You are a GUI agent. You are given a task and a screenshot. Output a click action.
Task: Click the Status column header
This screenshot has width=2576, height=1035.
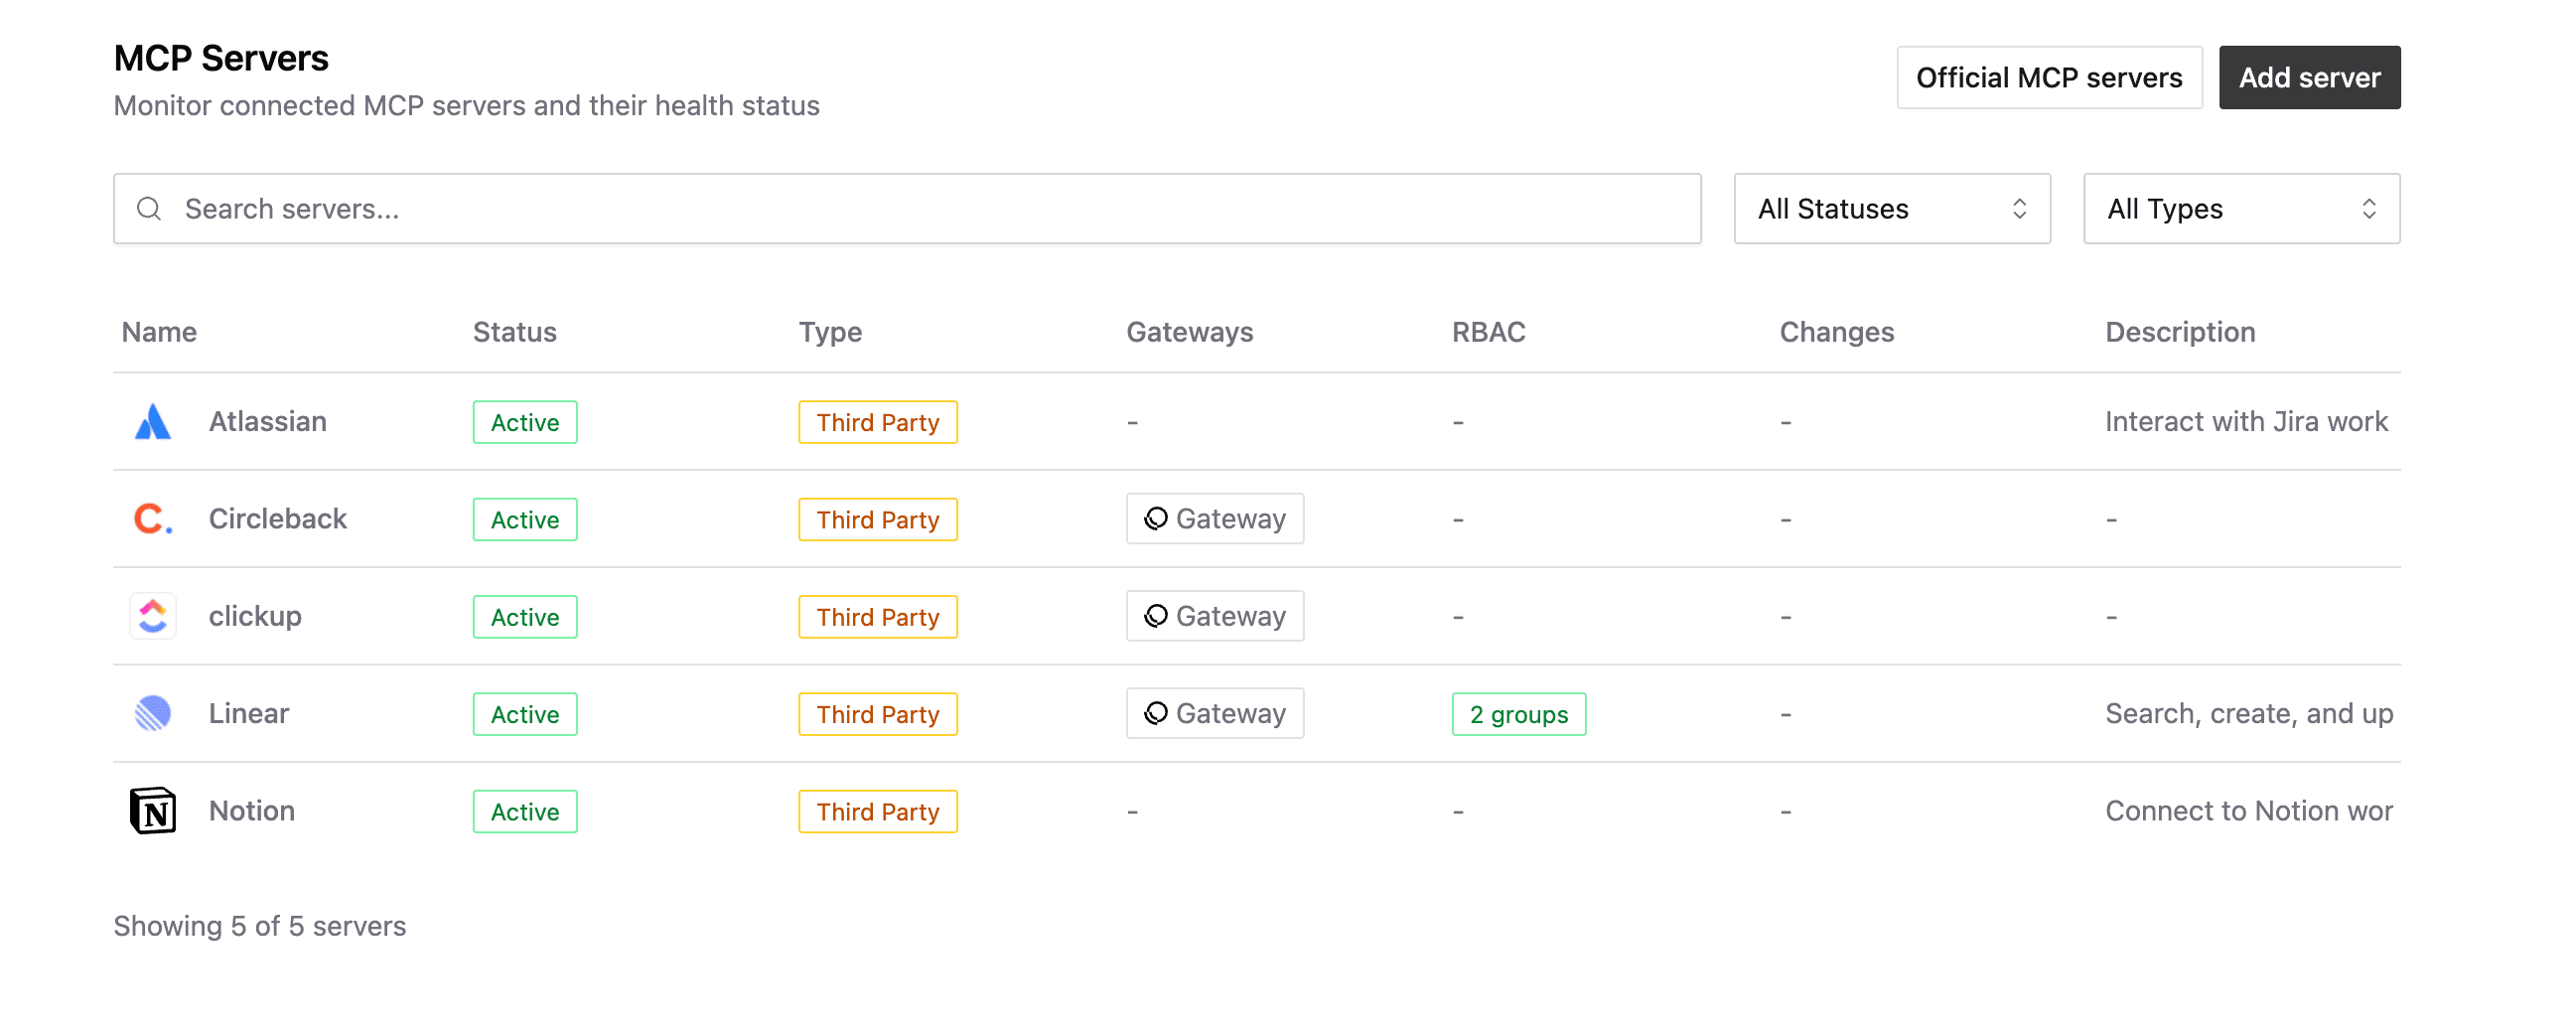click(514, 332)
